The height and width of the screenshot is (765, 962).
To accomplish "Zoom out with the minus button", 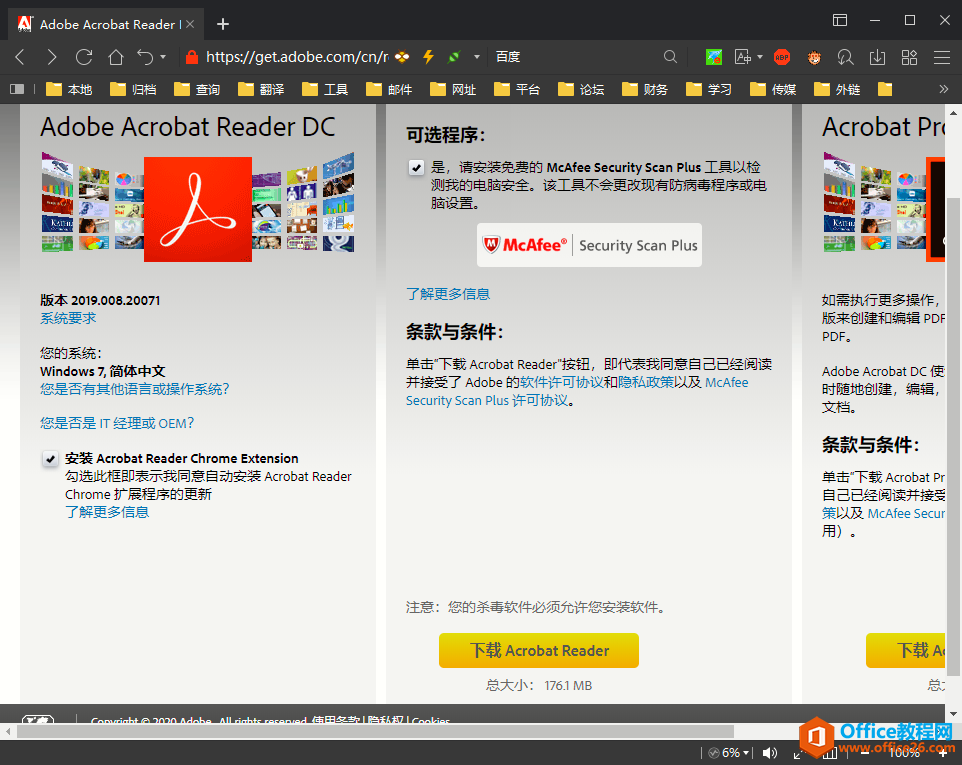I will (x=864, y=753).
